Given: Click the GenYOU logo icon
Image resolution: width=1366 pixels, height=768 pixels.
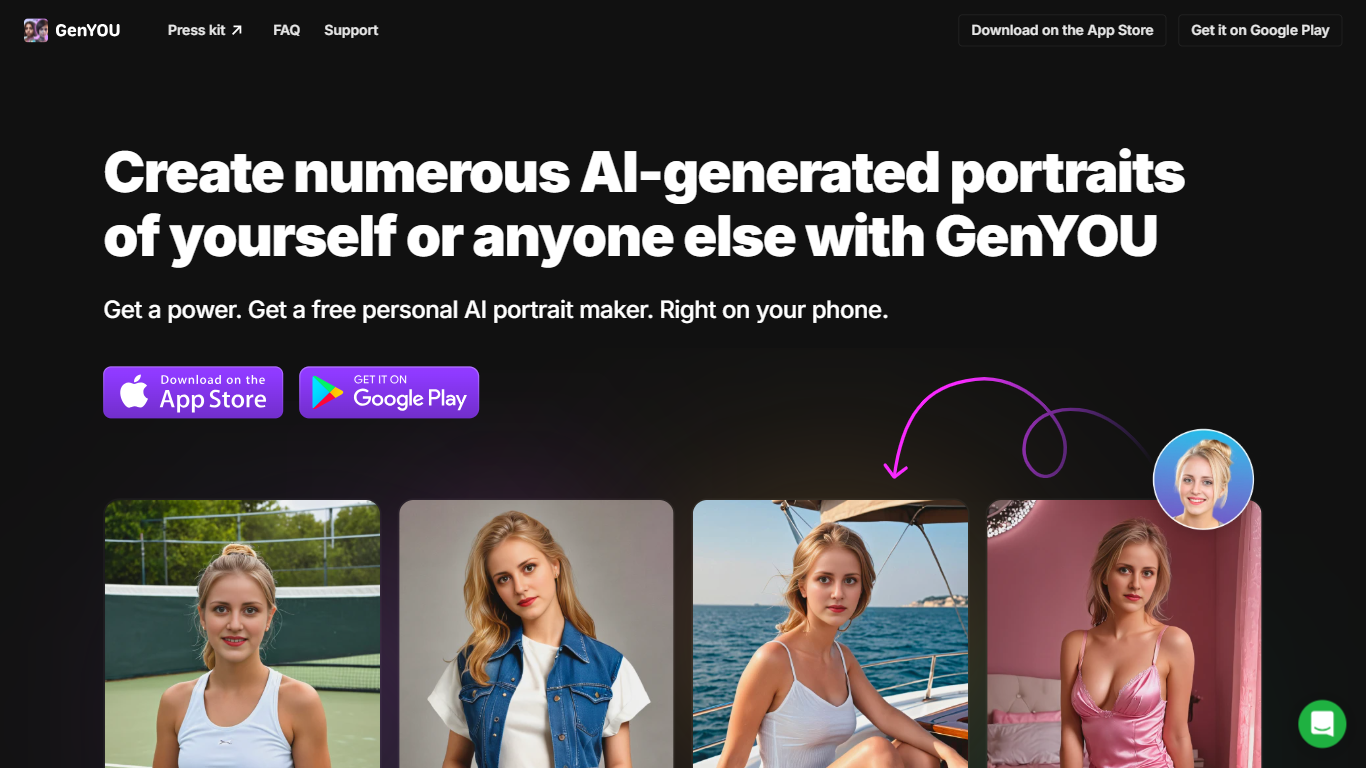Looking at the screenshot, I should [36, 30].
